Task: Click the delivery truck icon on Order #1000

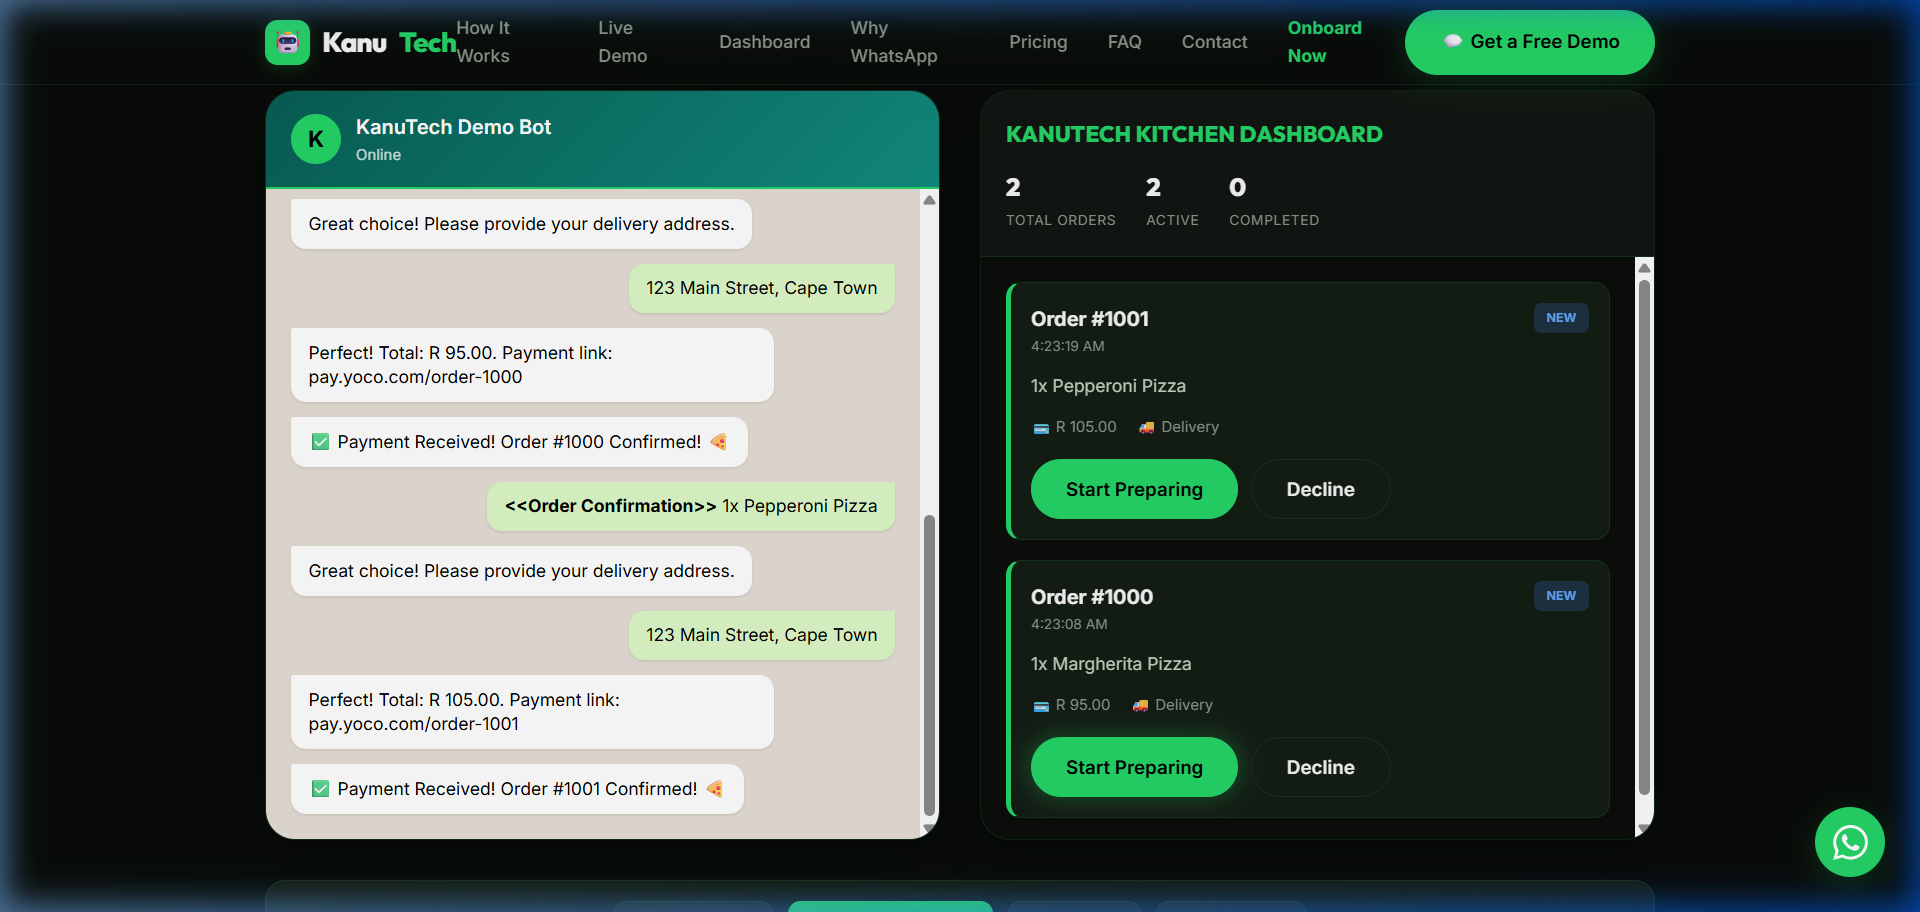Action: click(x=1140, y=705)
